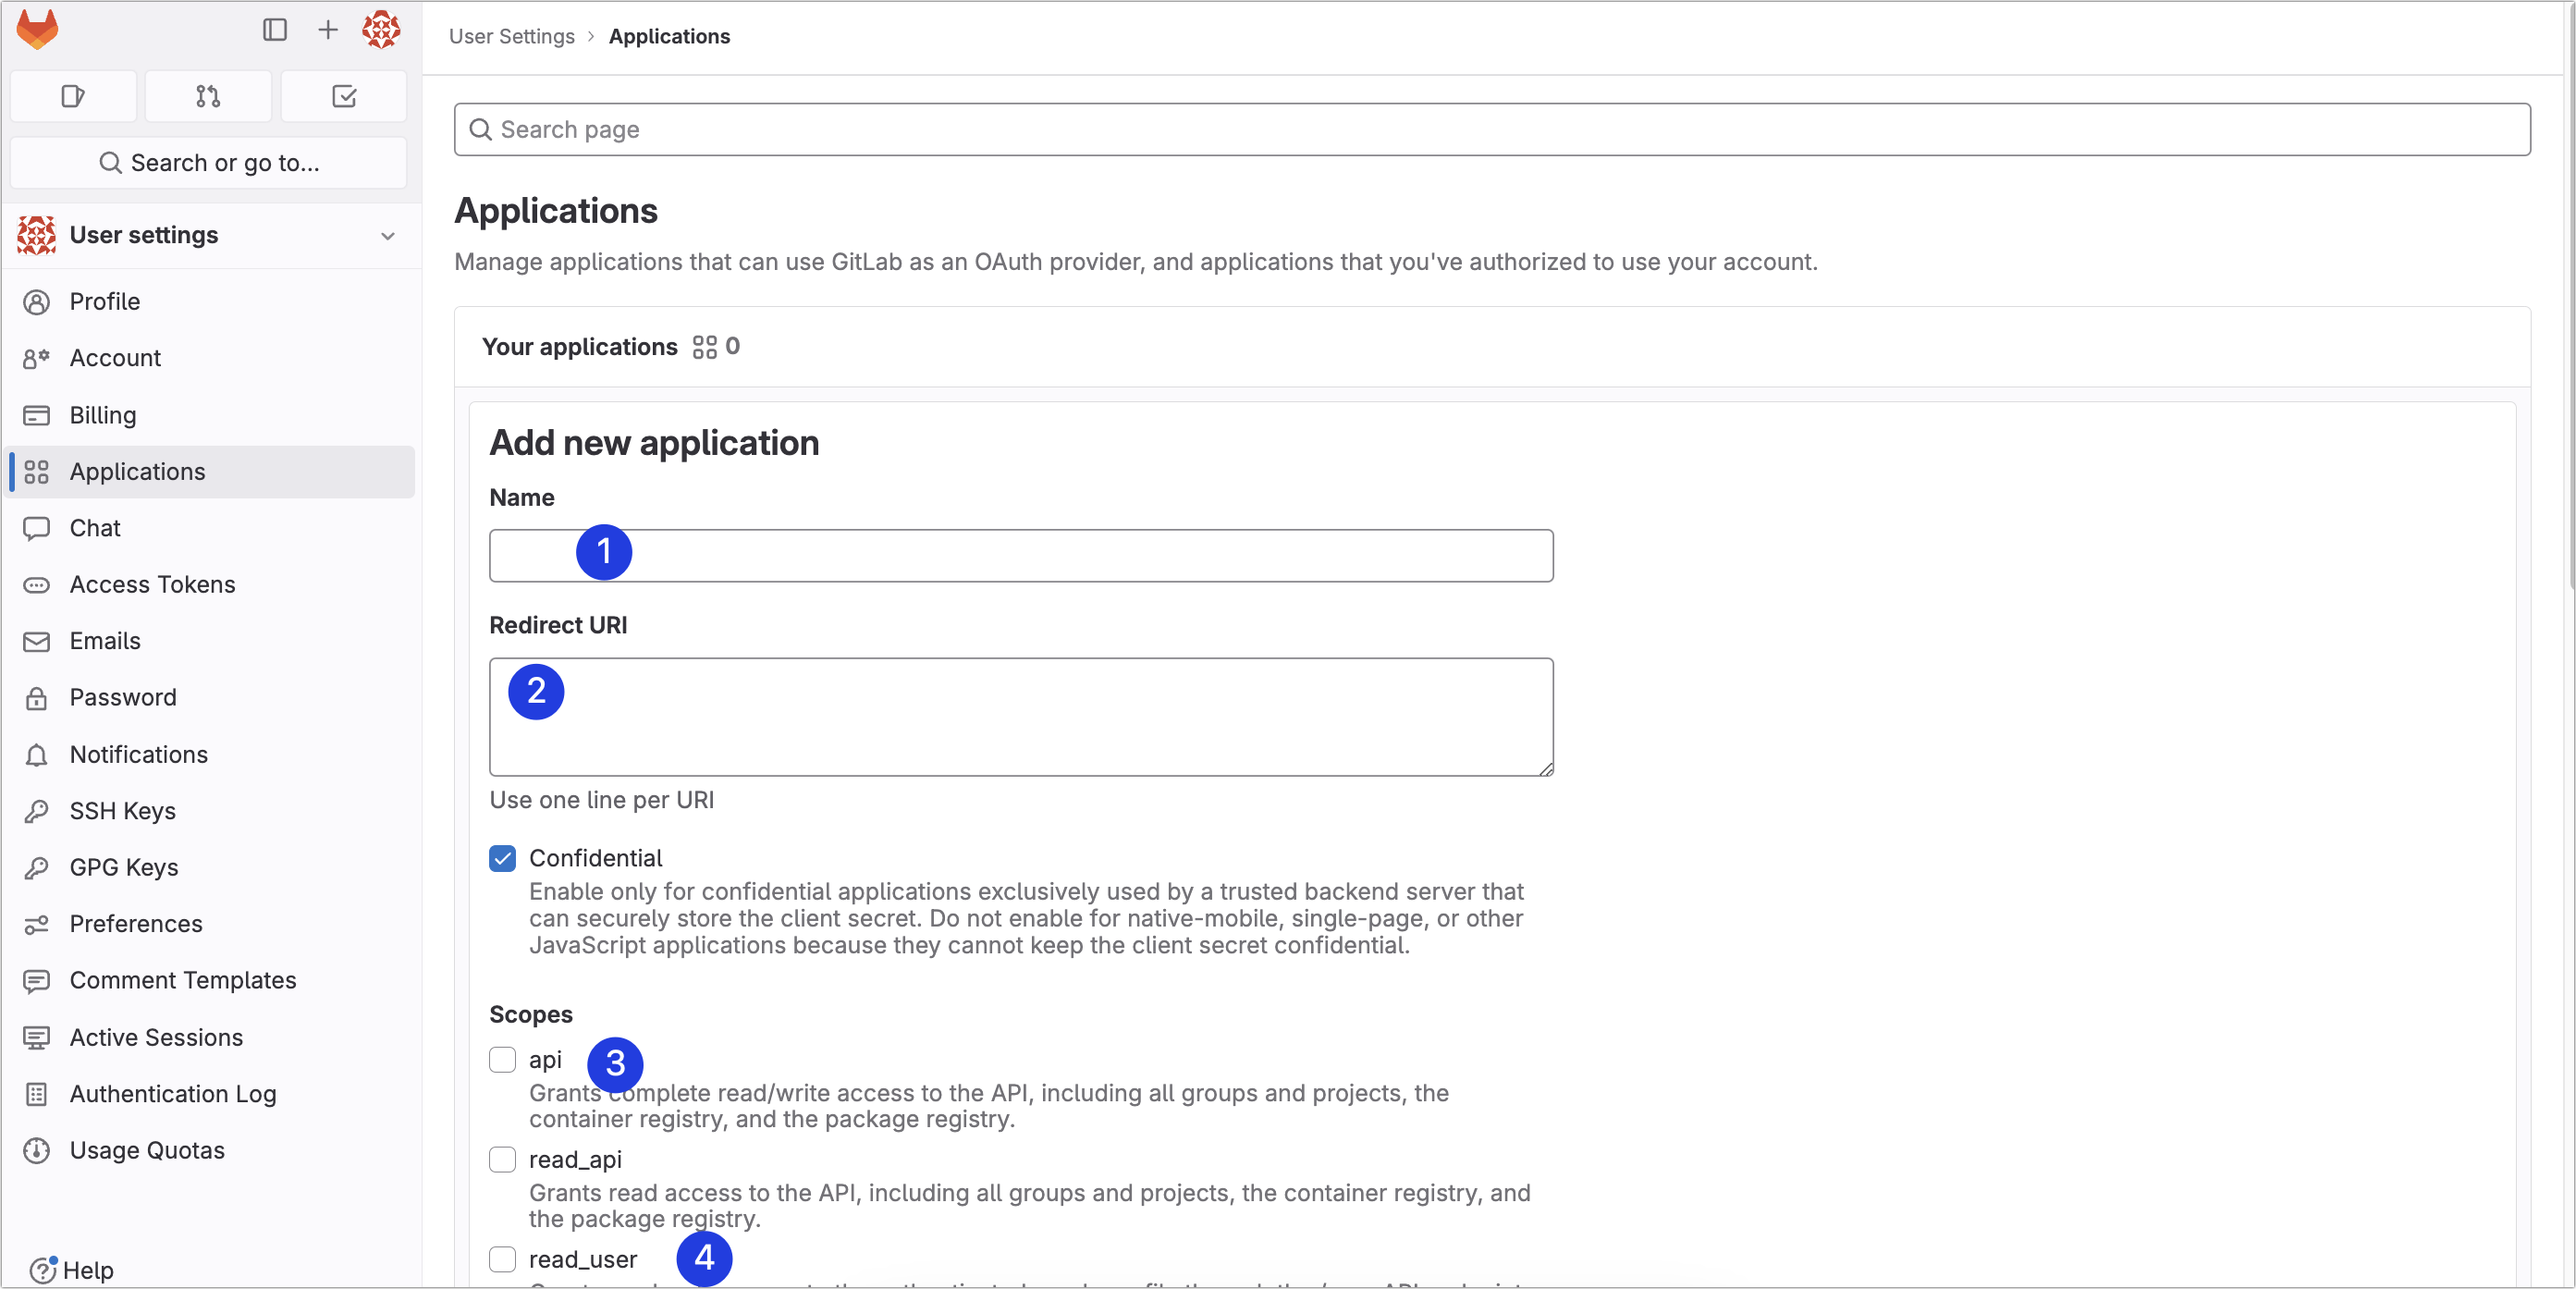The width and height of the screenshot is (2576, 1289).
Task: Check the read_api scope checkbox
Action: pos(502,1160)
